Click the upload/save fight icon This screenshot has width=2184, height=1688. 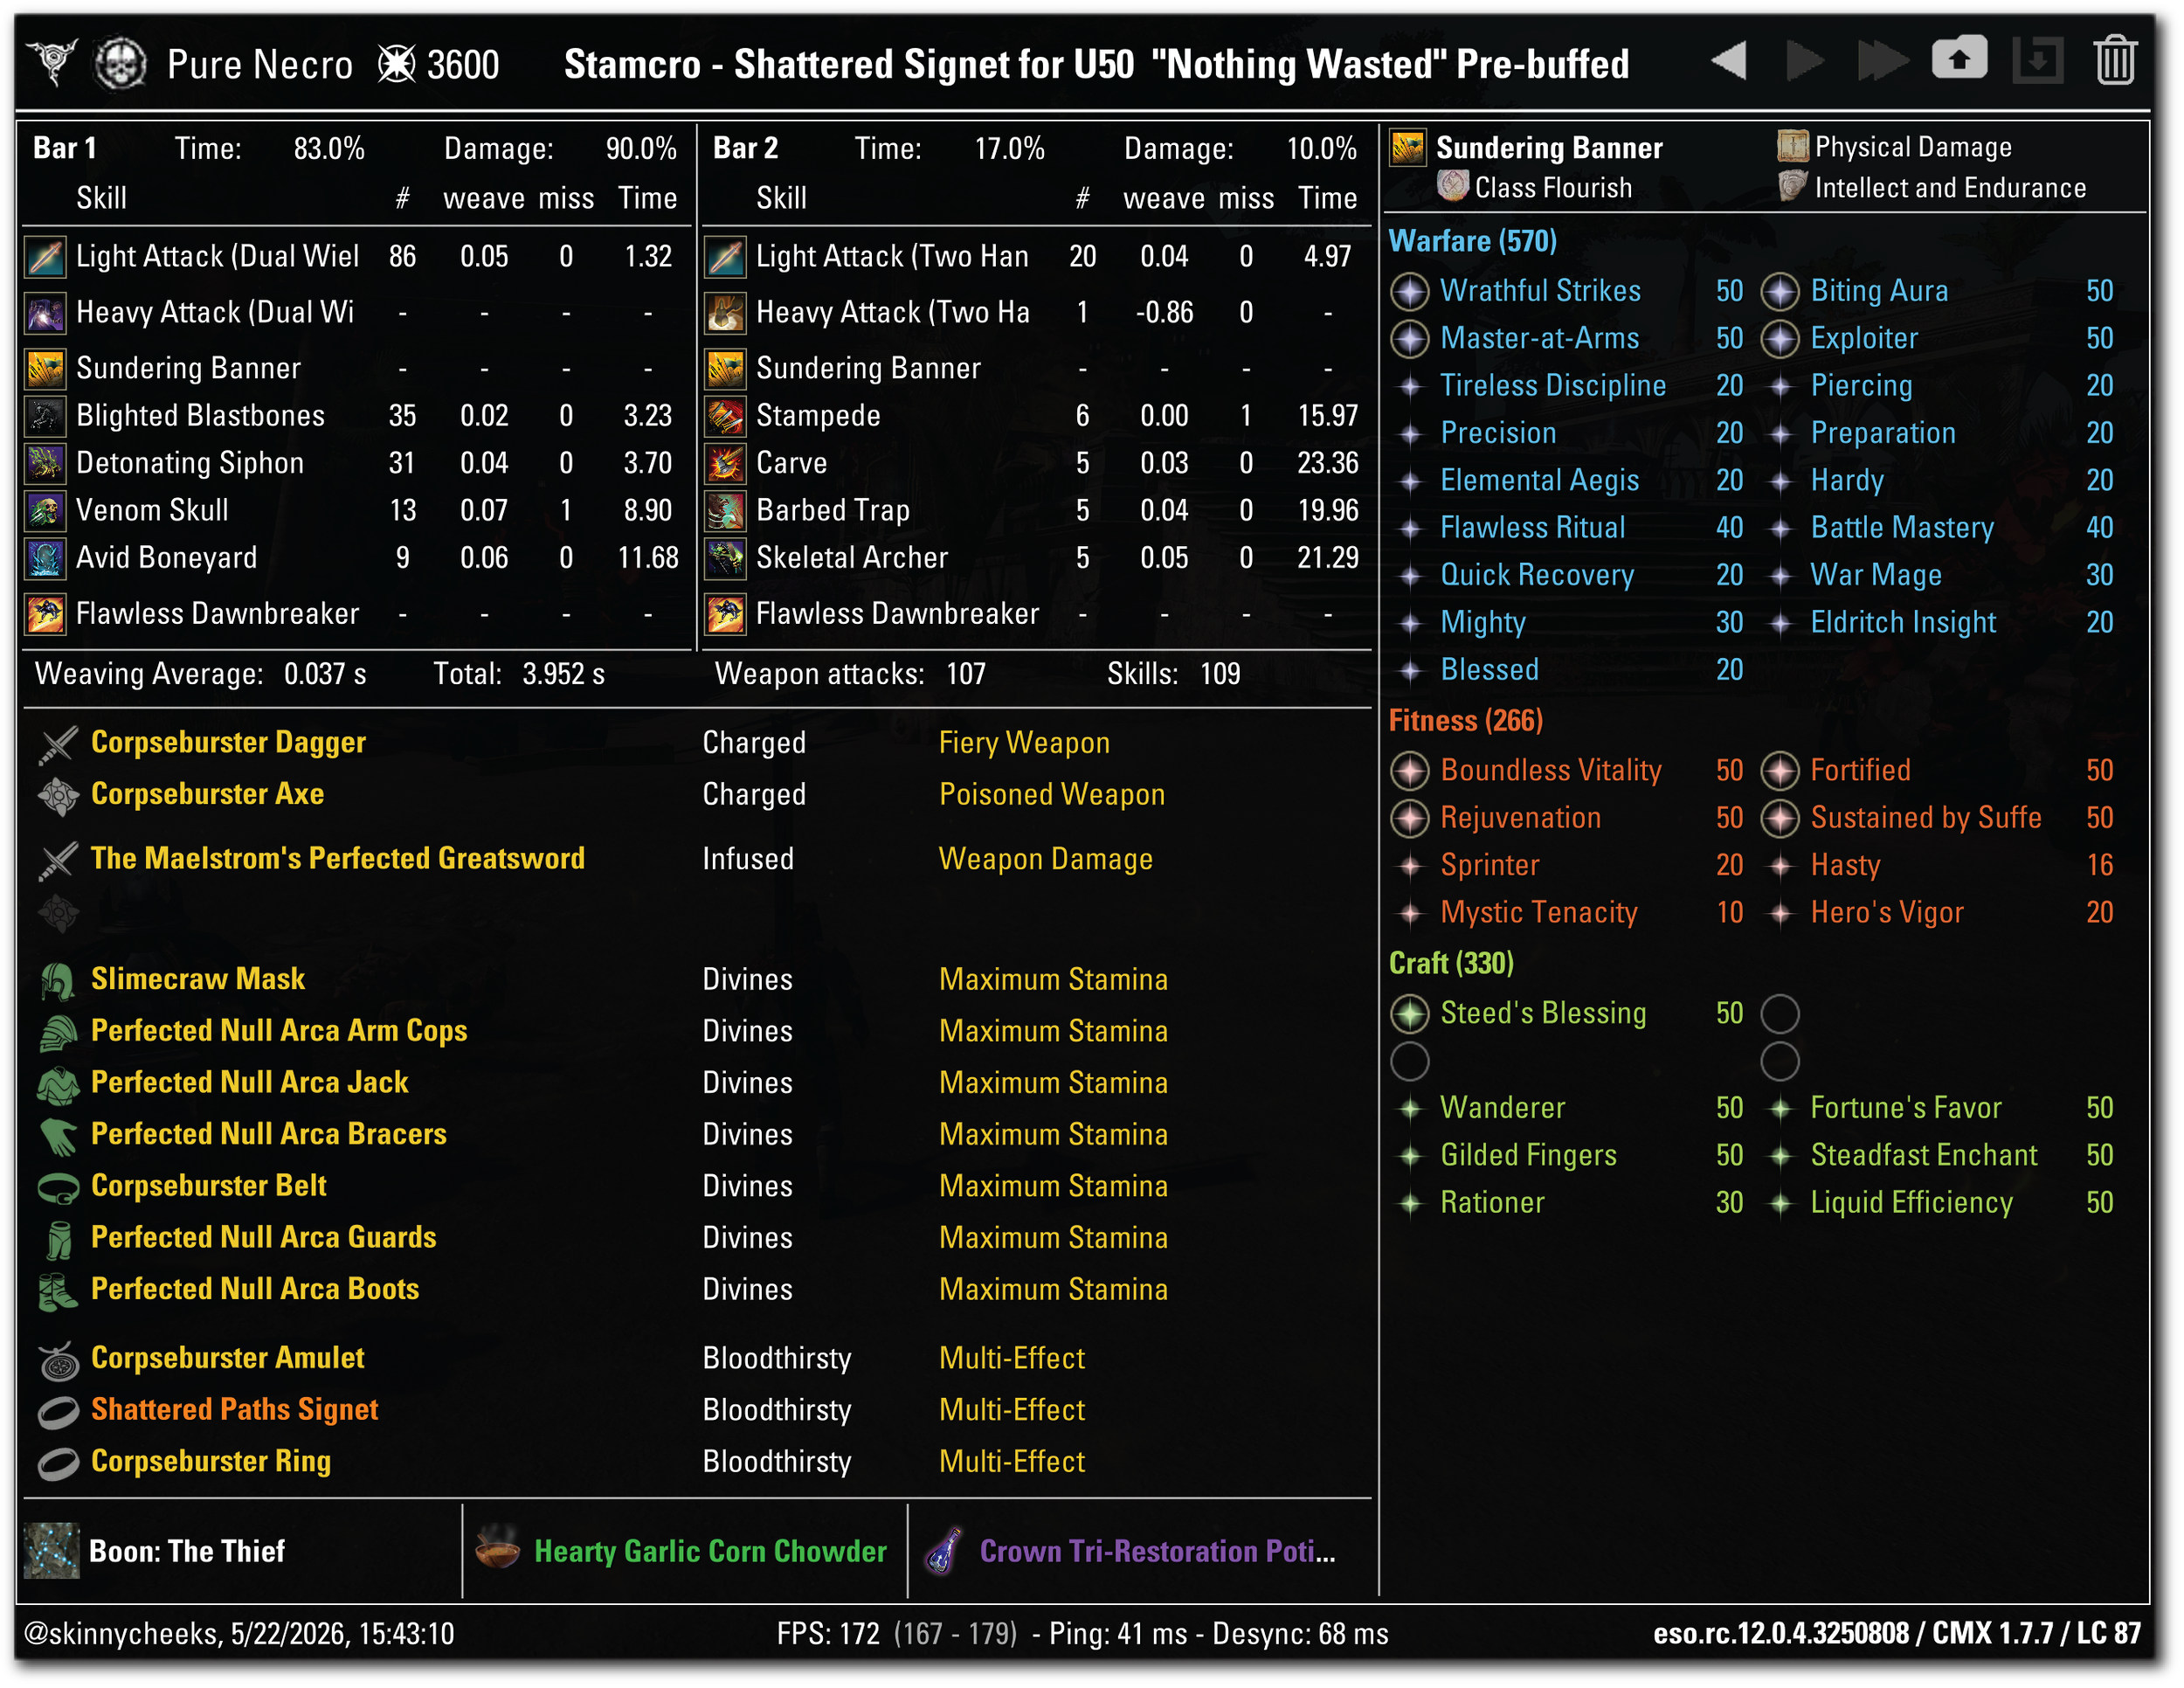(1959, 59)
